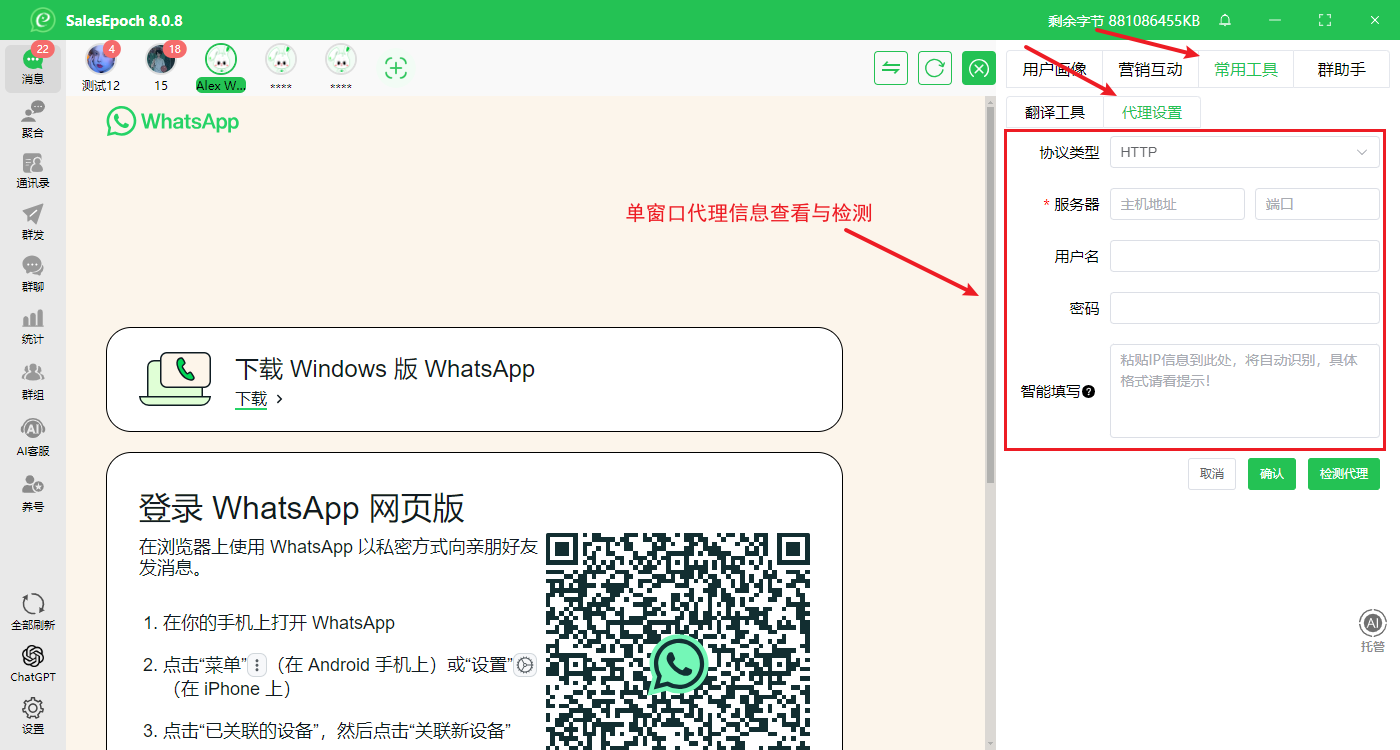This screenshot has width=1400, height=750.
Task: Open the 翻译工具 sub-tab
Action: click(1055, 112)
